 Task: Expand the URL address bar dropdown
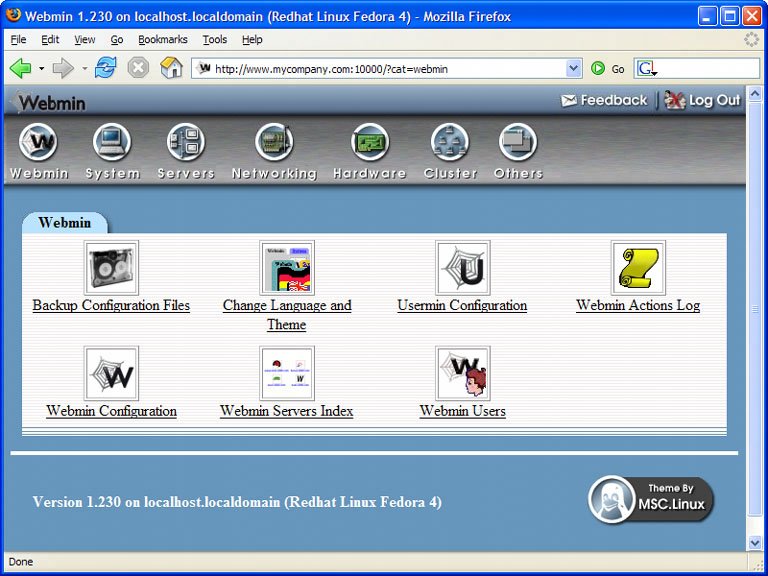[x=573, y=69]
